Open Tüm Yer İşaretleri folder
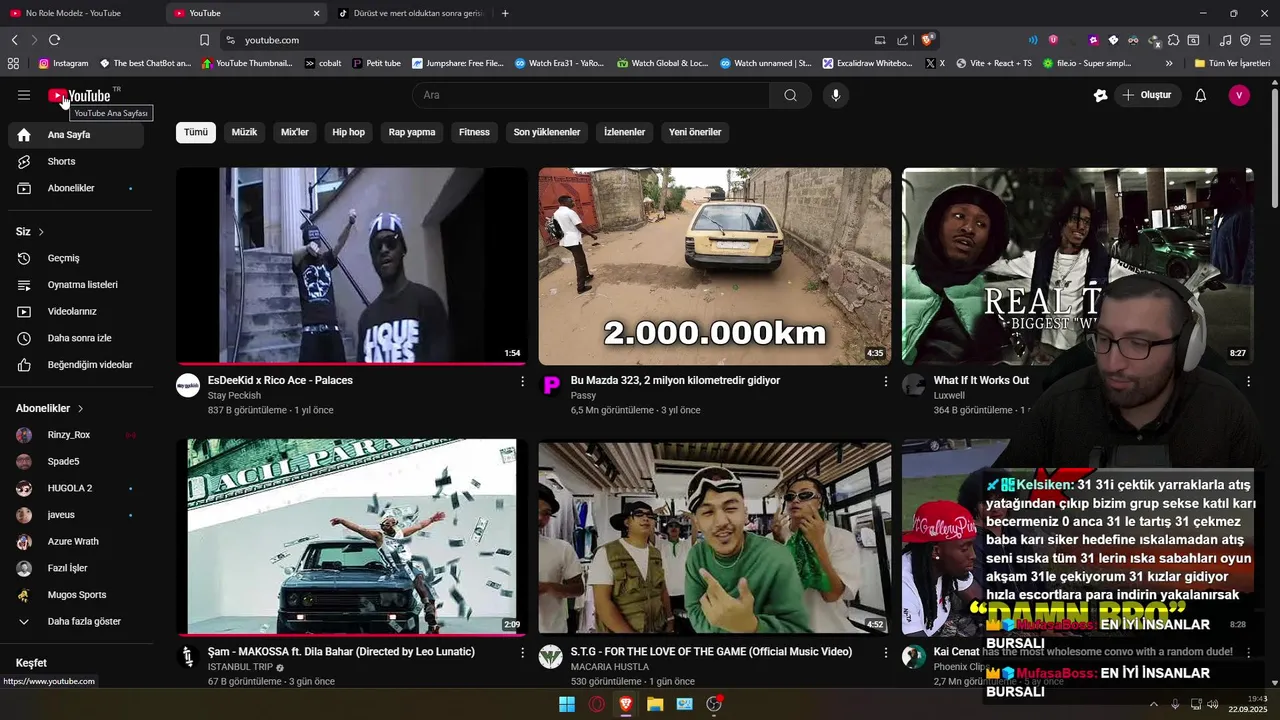The image size is (1280, 720). pos(1232,63)
